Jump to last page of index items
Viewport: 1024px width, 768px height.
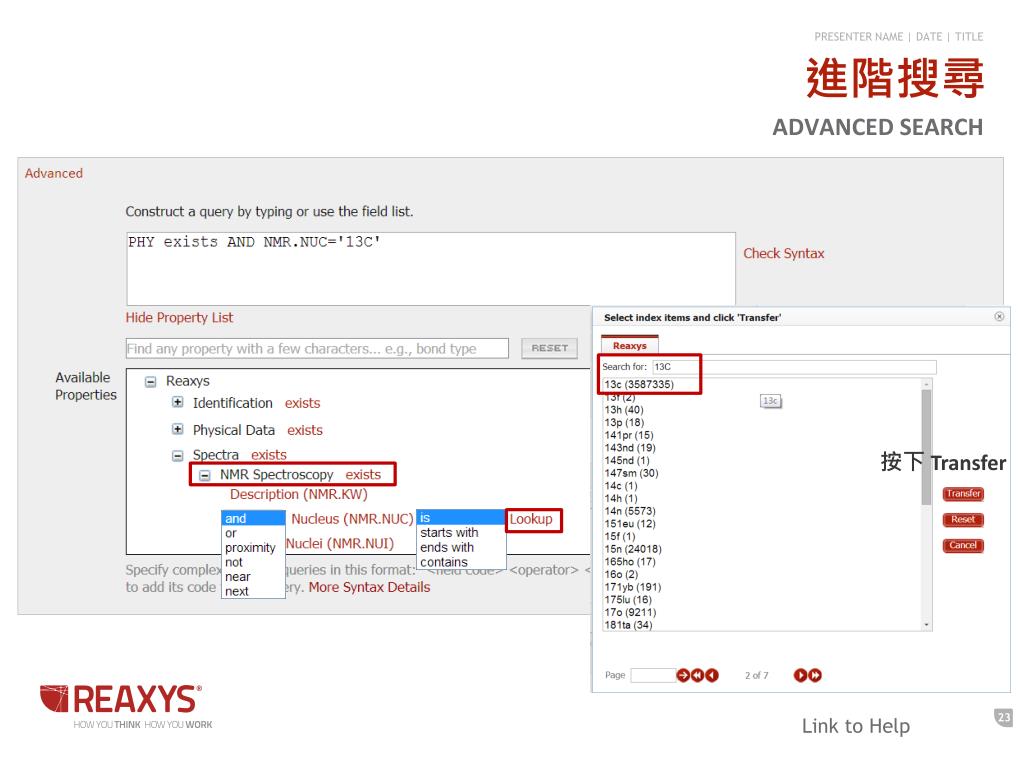(815, 675)
